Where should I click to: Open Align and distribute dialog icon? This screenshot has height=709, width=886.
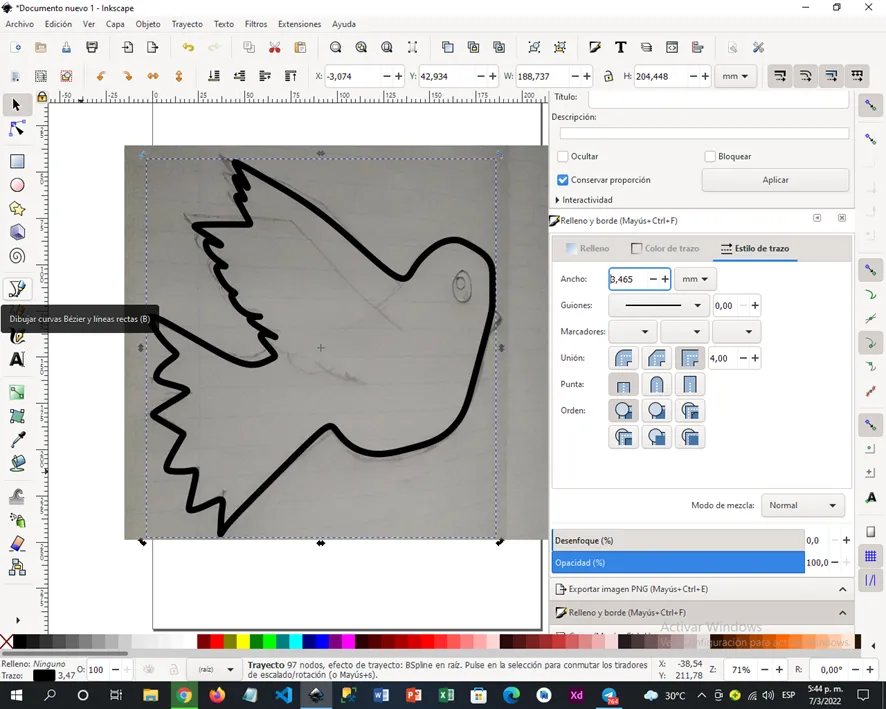(x=697, y=47)
